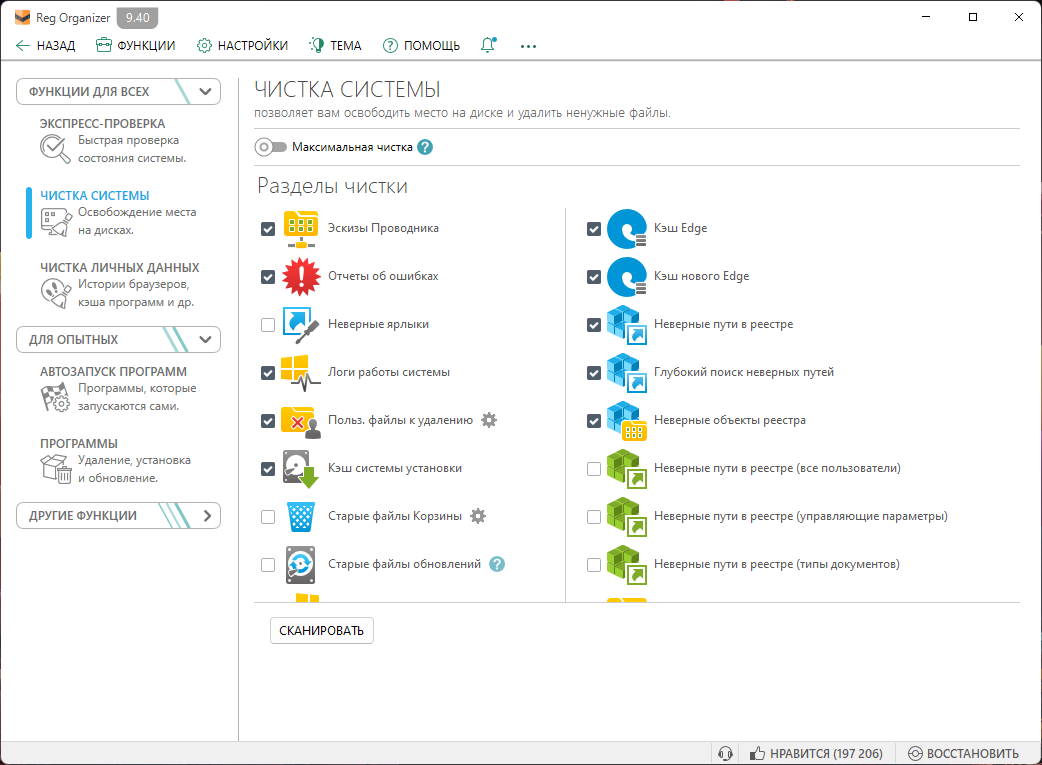Open the ПОМОЩЬ menu
Screen dimensions: 1042x765
click(x=421, y=45)
